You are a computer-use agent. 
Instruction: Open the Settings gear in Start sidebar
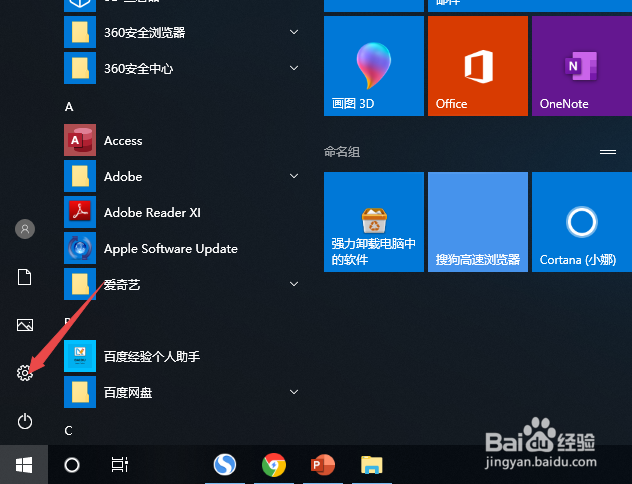click(x=25, y=373)
